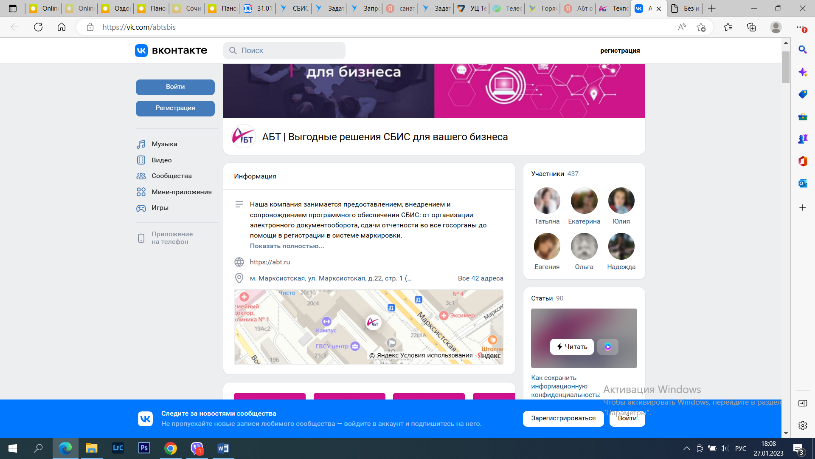Click inside the Поиск search field
Image resolution: width=815 pixels, height=459 pixels.
[290, 50]
